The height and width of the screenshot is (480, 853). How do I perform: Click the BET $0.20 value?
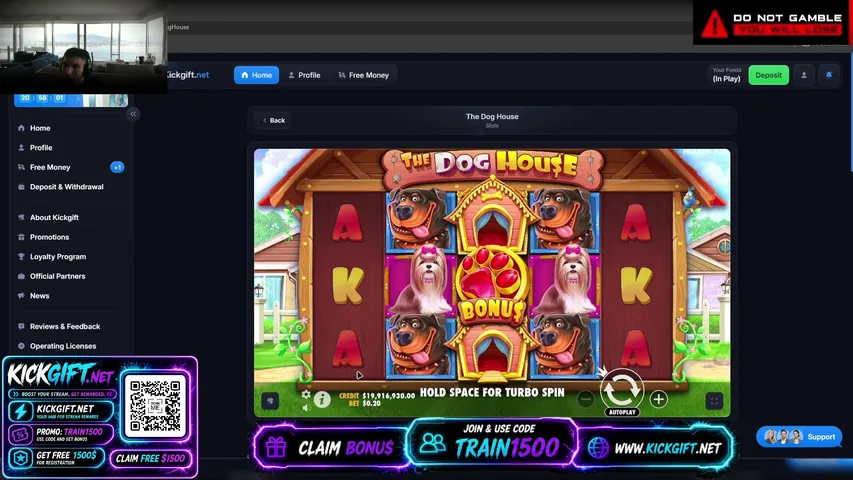[x=371, y=404]
